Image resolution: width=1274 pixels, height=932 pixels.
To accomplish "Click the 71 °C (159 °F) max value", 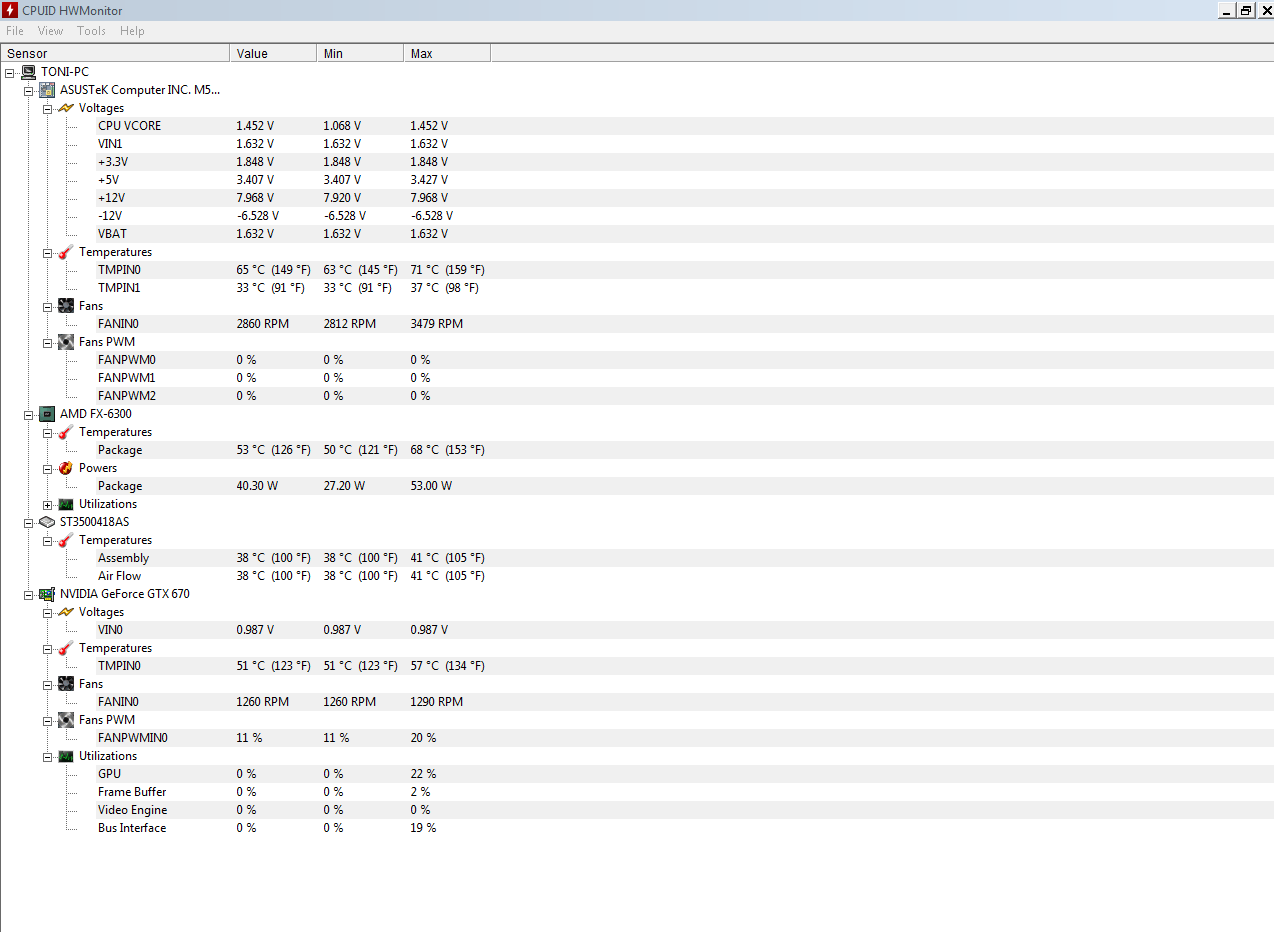I will [448, 270].
